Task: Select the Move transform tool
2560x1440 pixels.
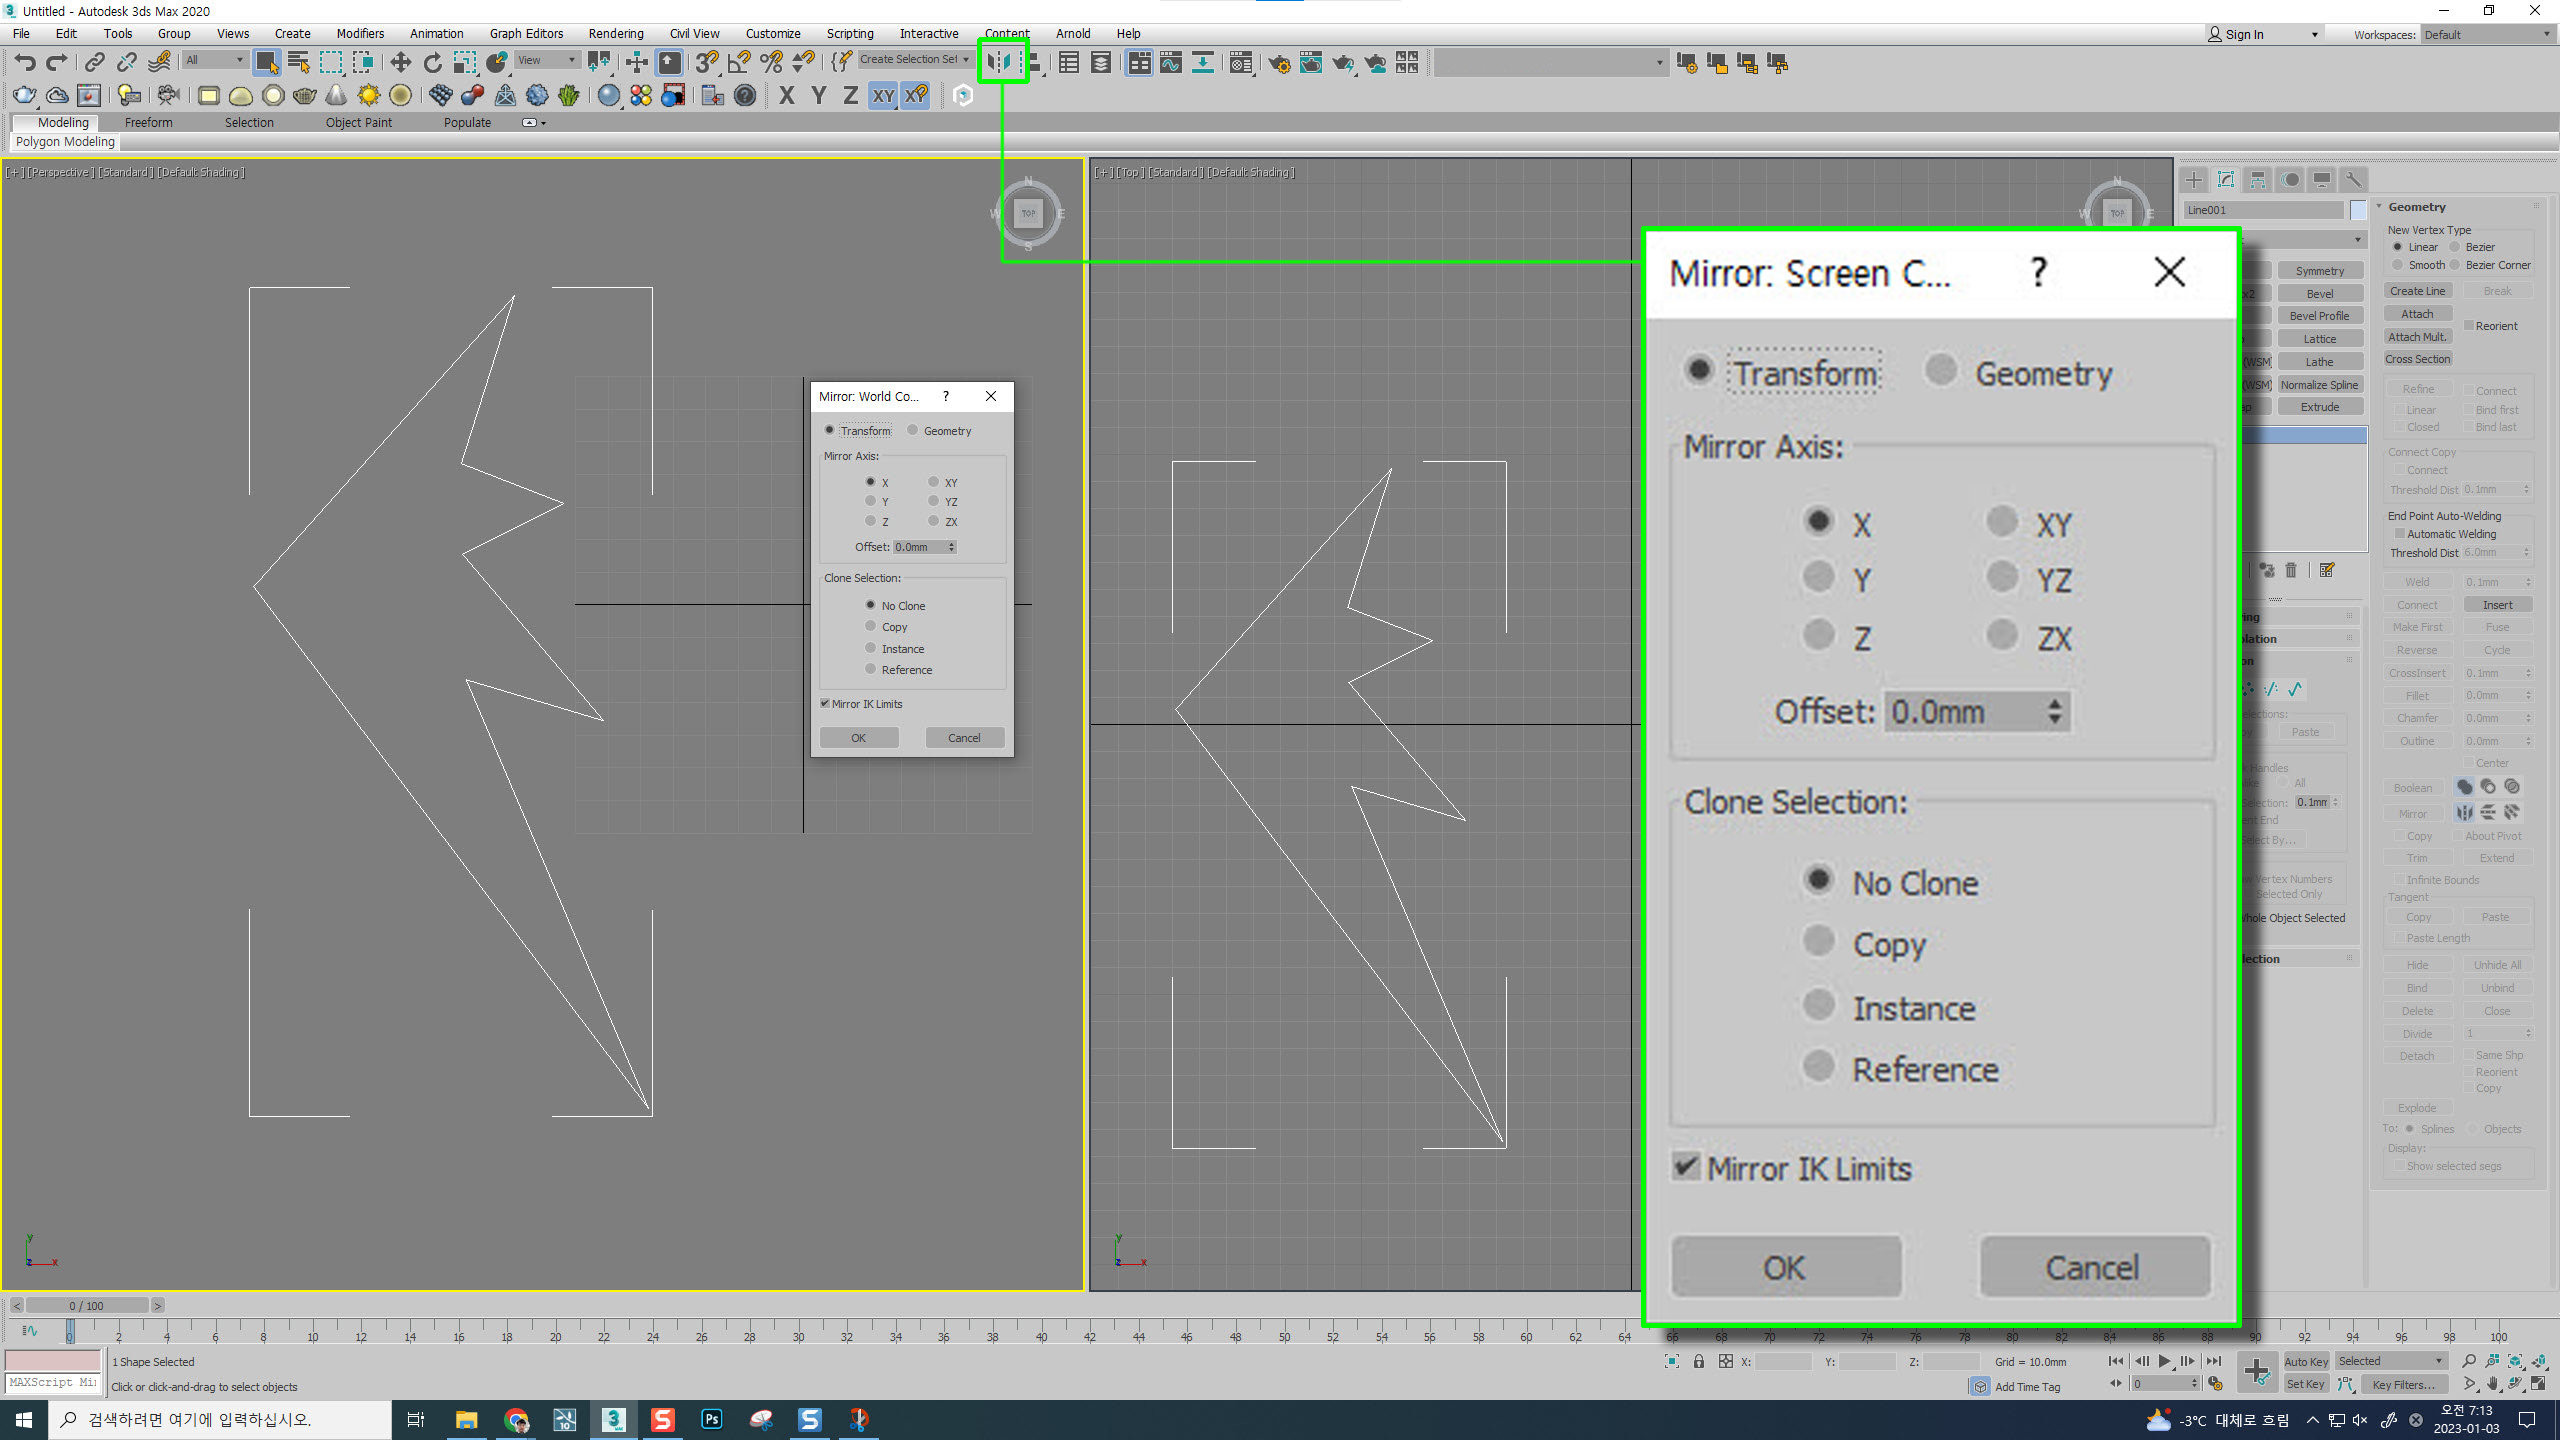Action: coord(400,63)
